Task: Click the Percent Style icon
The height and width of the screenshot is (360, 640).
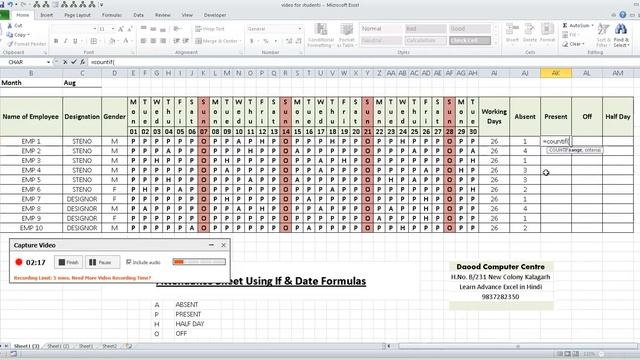Action: (x=266, y=41)
